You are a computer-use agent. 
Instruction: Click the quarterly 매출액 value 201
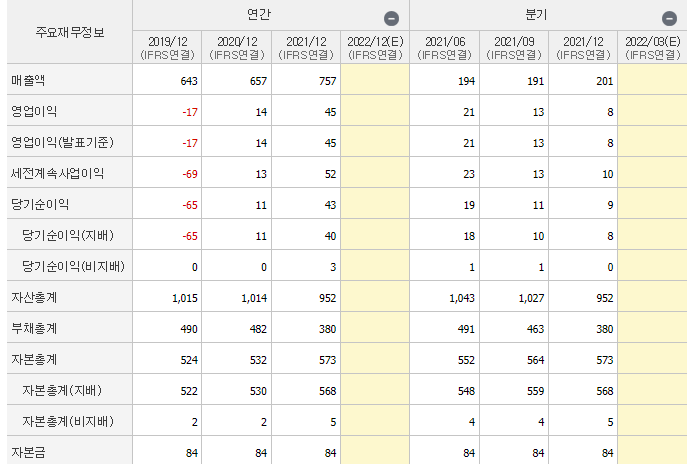pos(605,81)
